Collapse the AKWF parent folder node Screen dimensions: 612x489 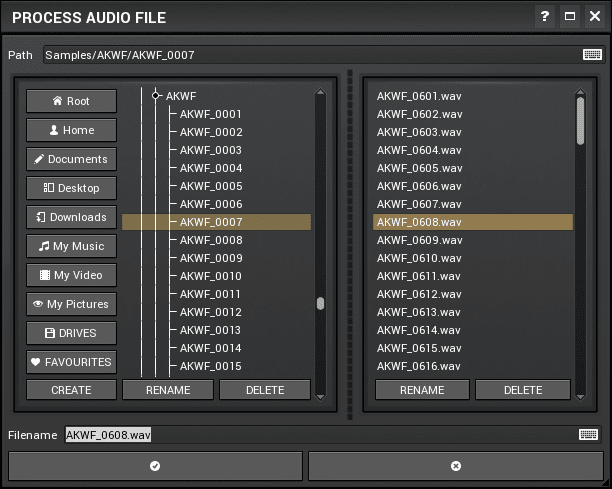[156, 96]
